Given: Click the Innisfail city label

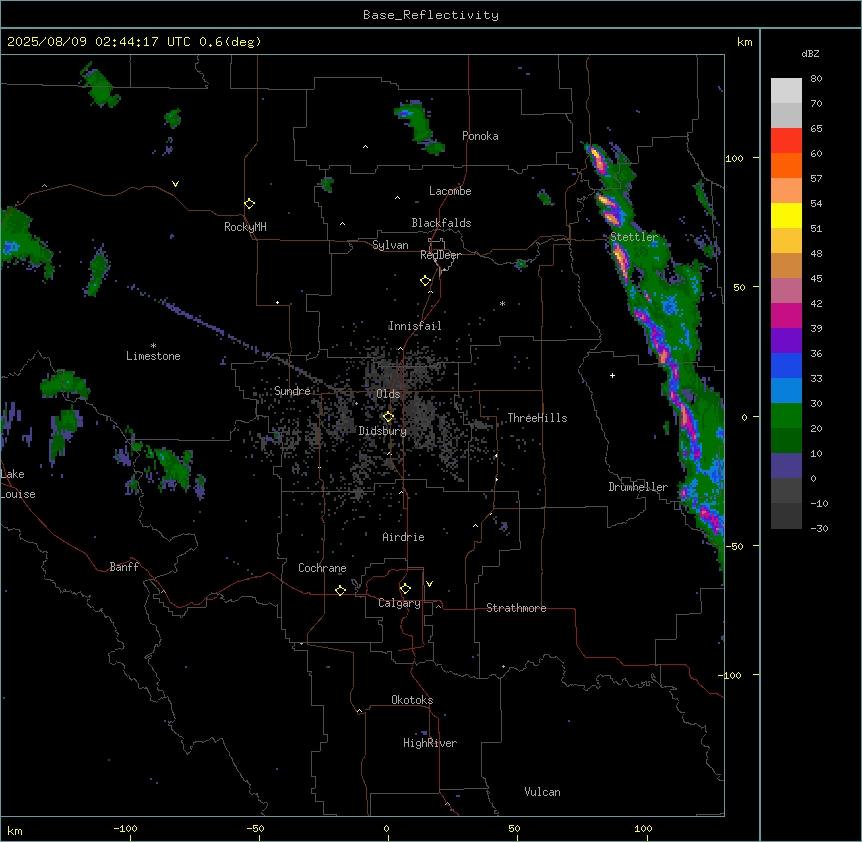Looking at the screenshot, I should [415, 326].
